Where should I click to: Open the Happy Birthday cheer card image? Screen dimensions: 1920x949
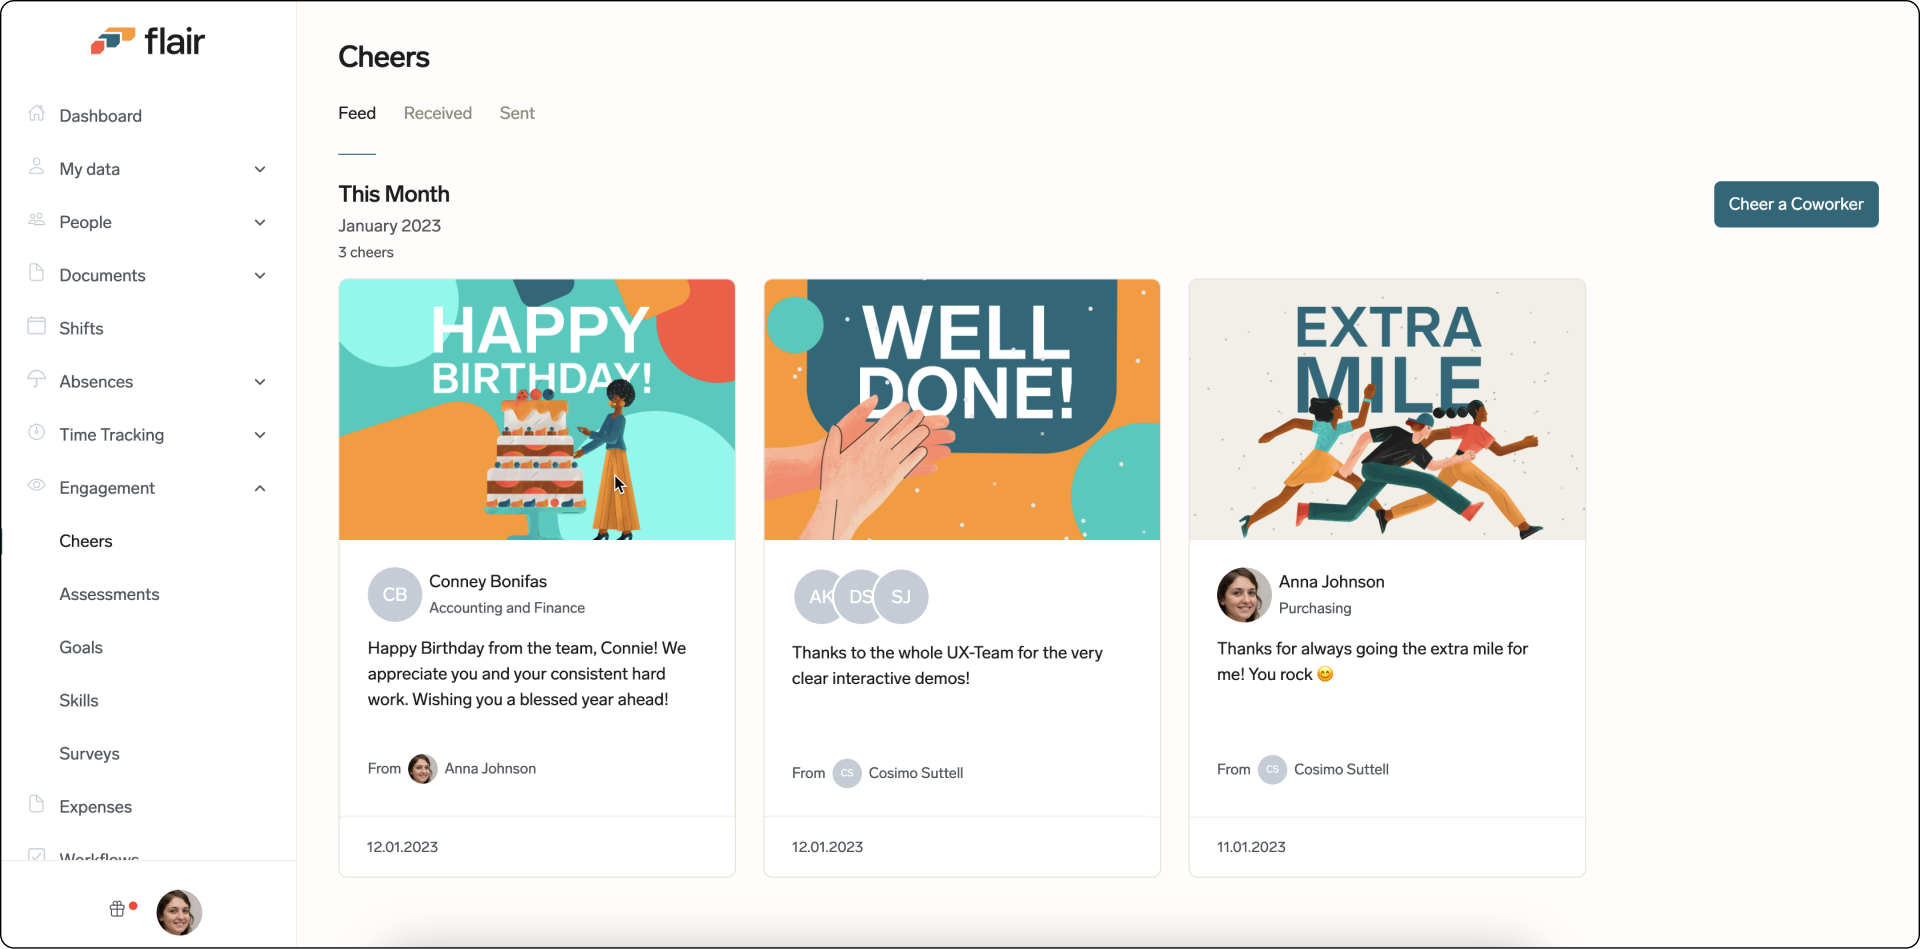(537, 410)
